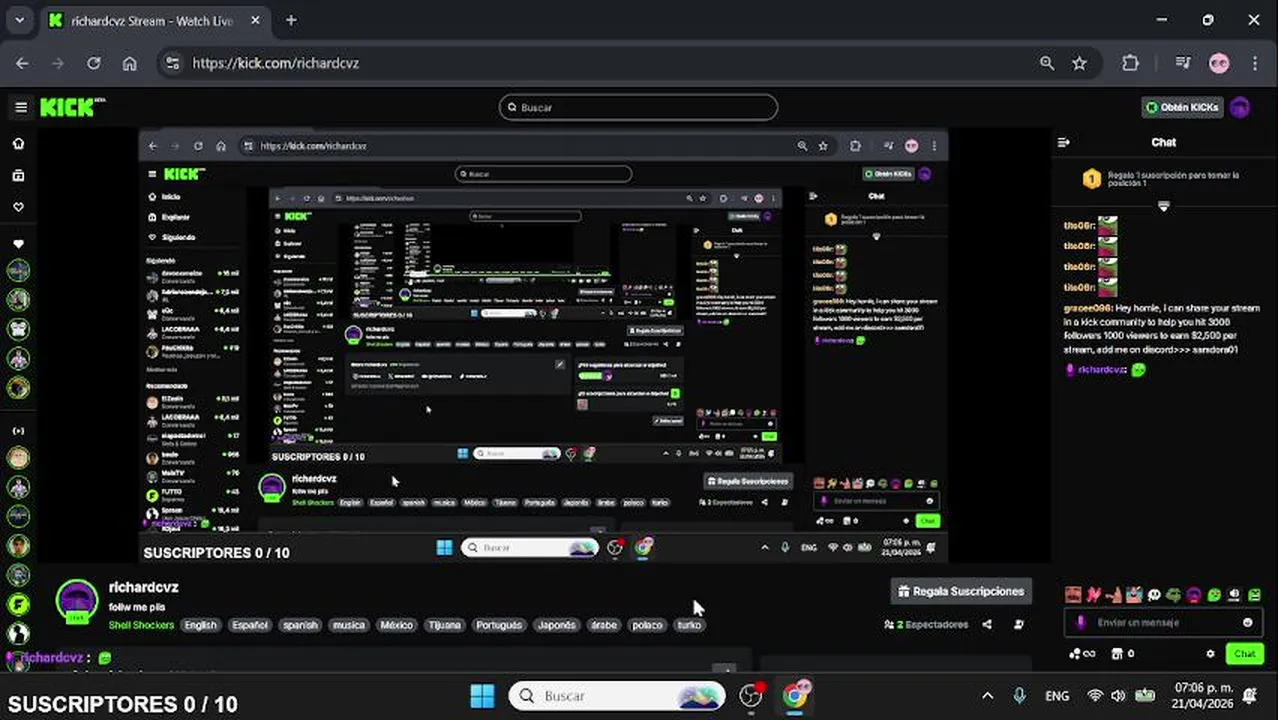Click username graoee086 in chat
Viewport: 1278px width, 720px height.
tap(1087, 308)
